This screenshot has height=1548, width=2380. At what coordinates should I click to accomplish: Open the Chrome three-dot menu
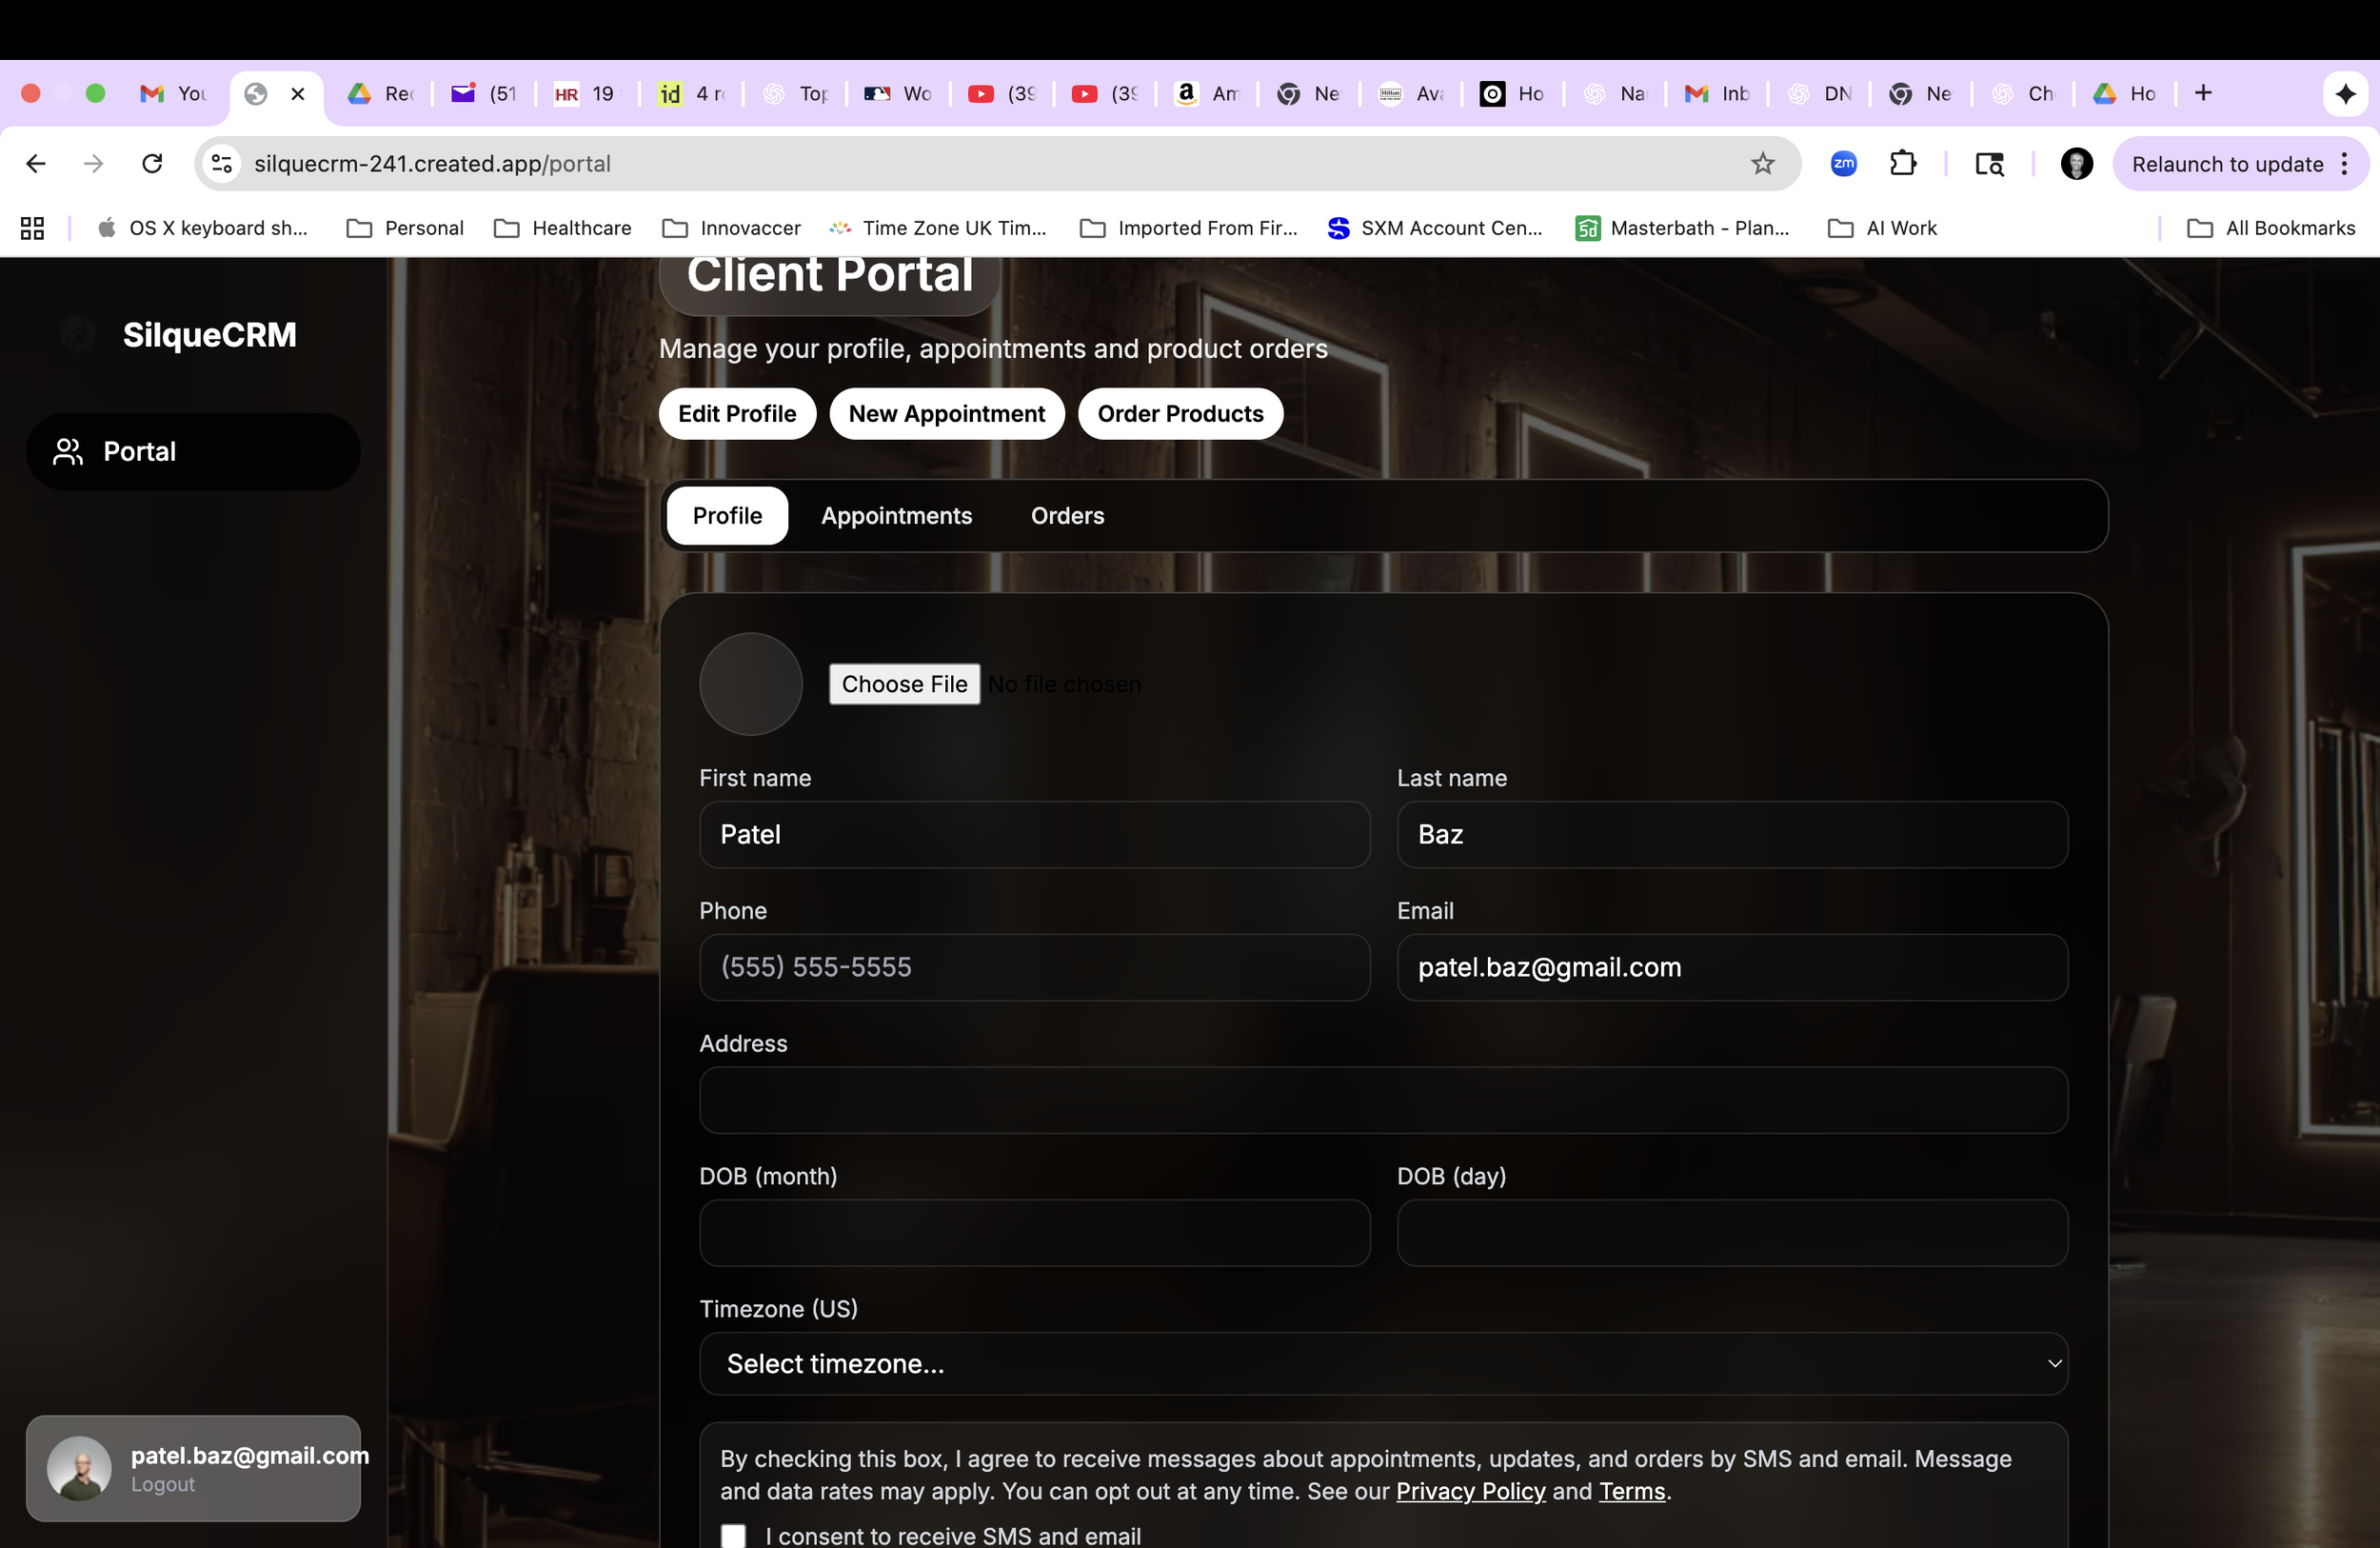coord(2345,164)
